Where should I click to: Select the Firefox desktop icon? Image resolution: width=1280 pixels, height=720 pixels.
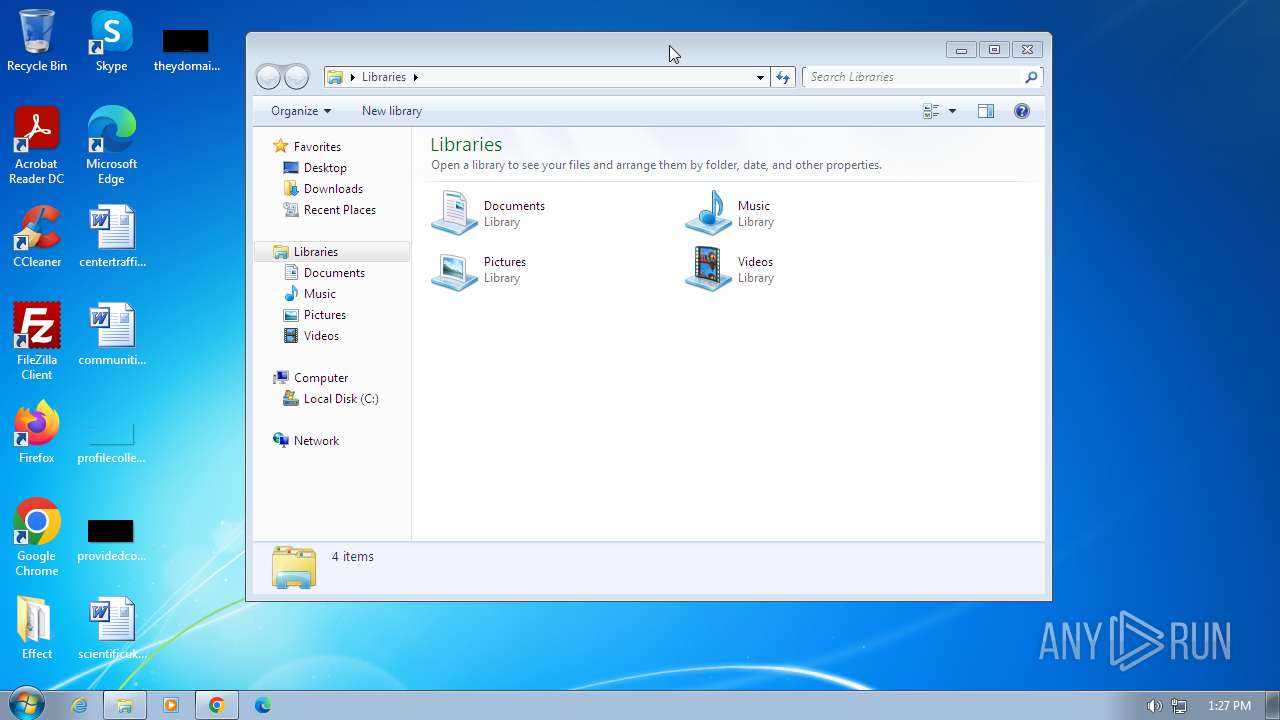click(x=37, y=433)
